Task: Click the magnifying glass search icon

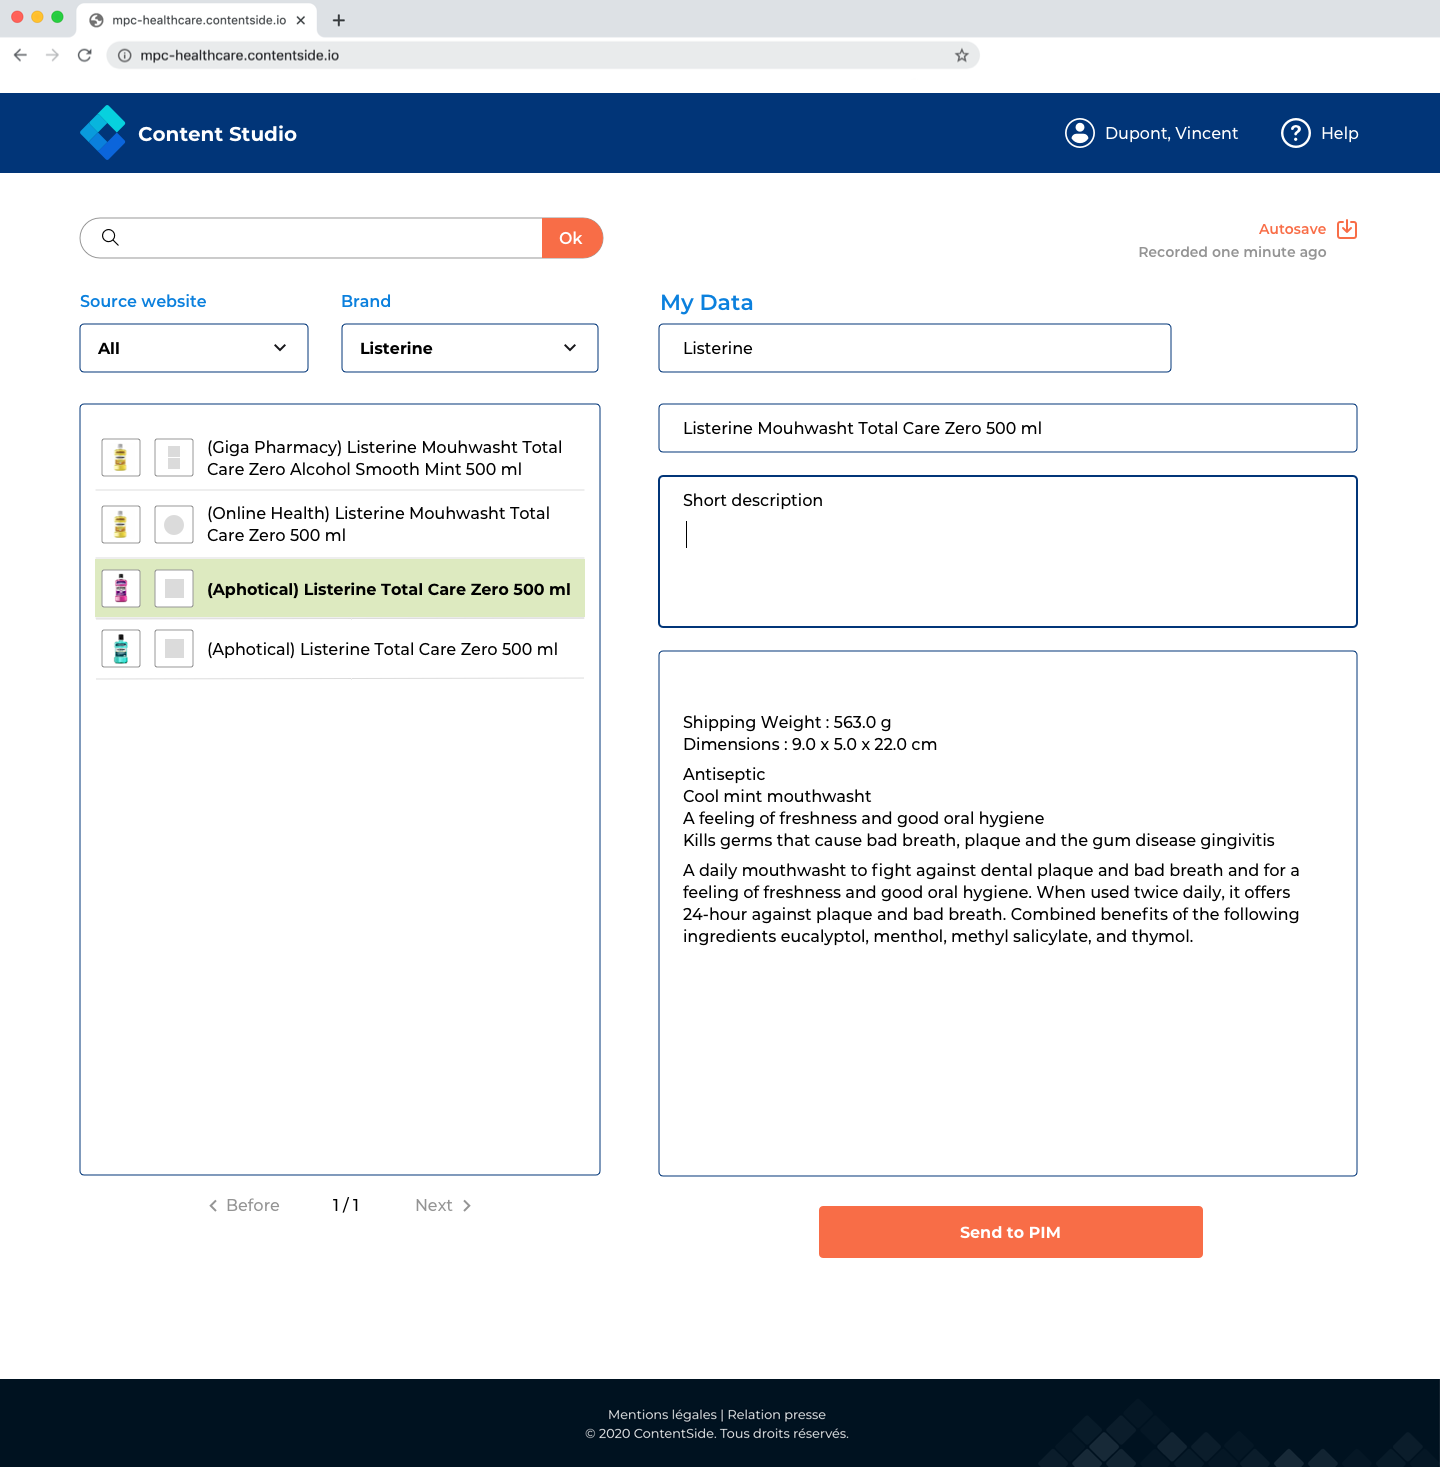Action: pos(110,237)
